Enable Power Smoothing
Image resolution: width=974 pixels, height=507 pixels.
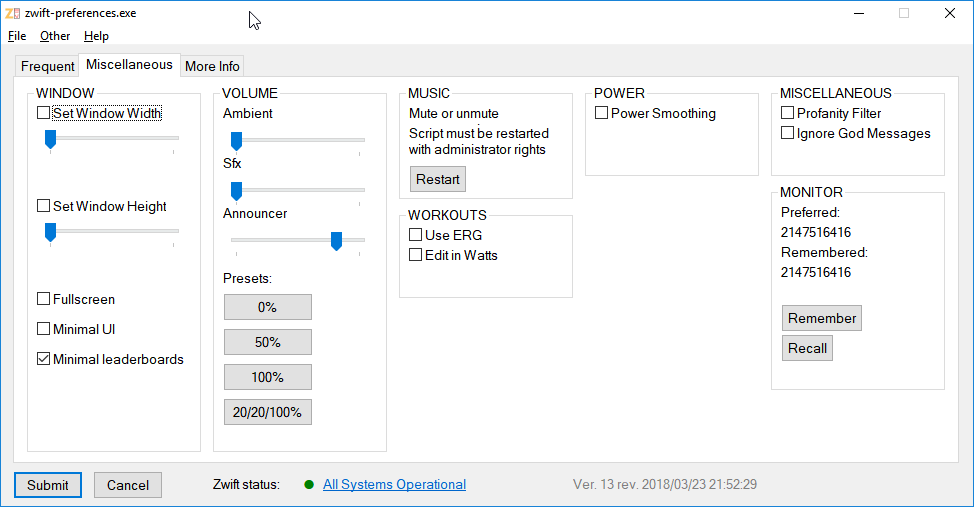(601, 113)
